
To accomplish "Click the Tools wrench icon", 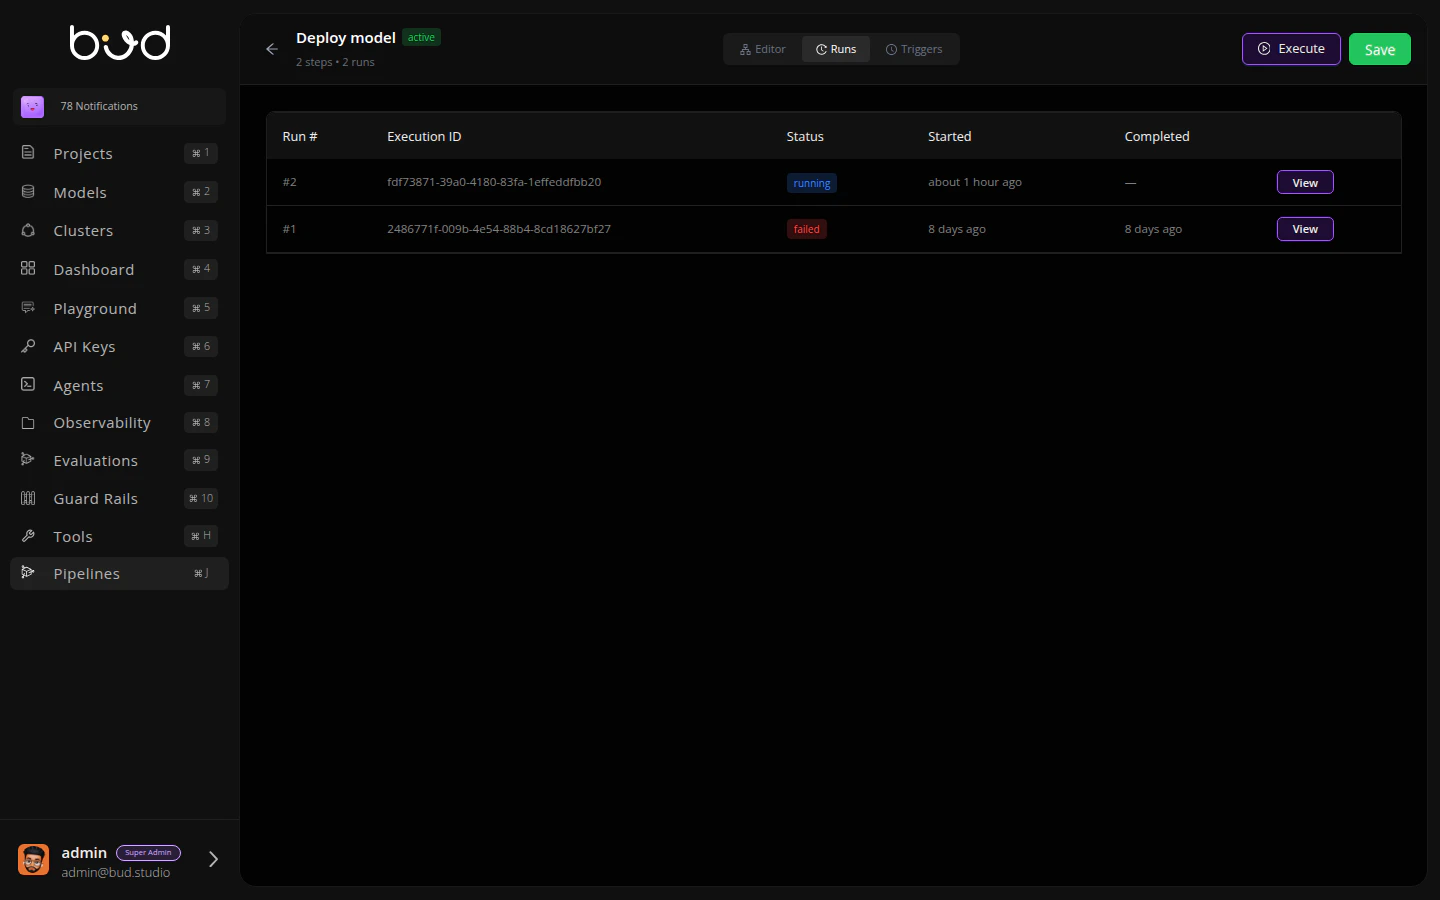I will [x=28, y=536].
